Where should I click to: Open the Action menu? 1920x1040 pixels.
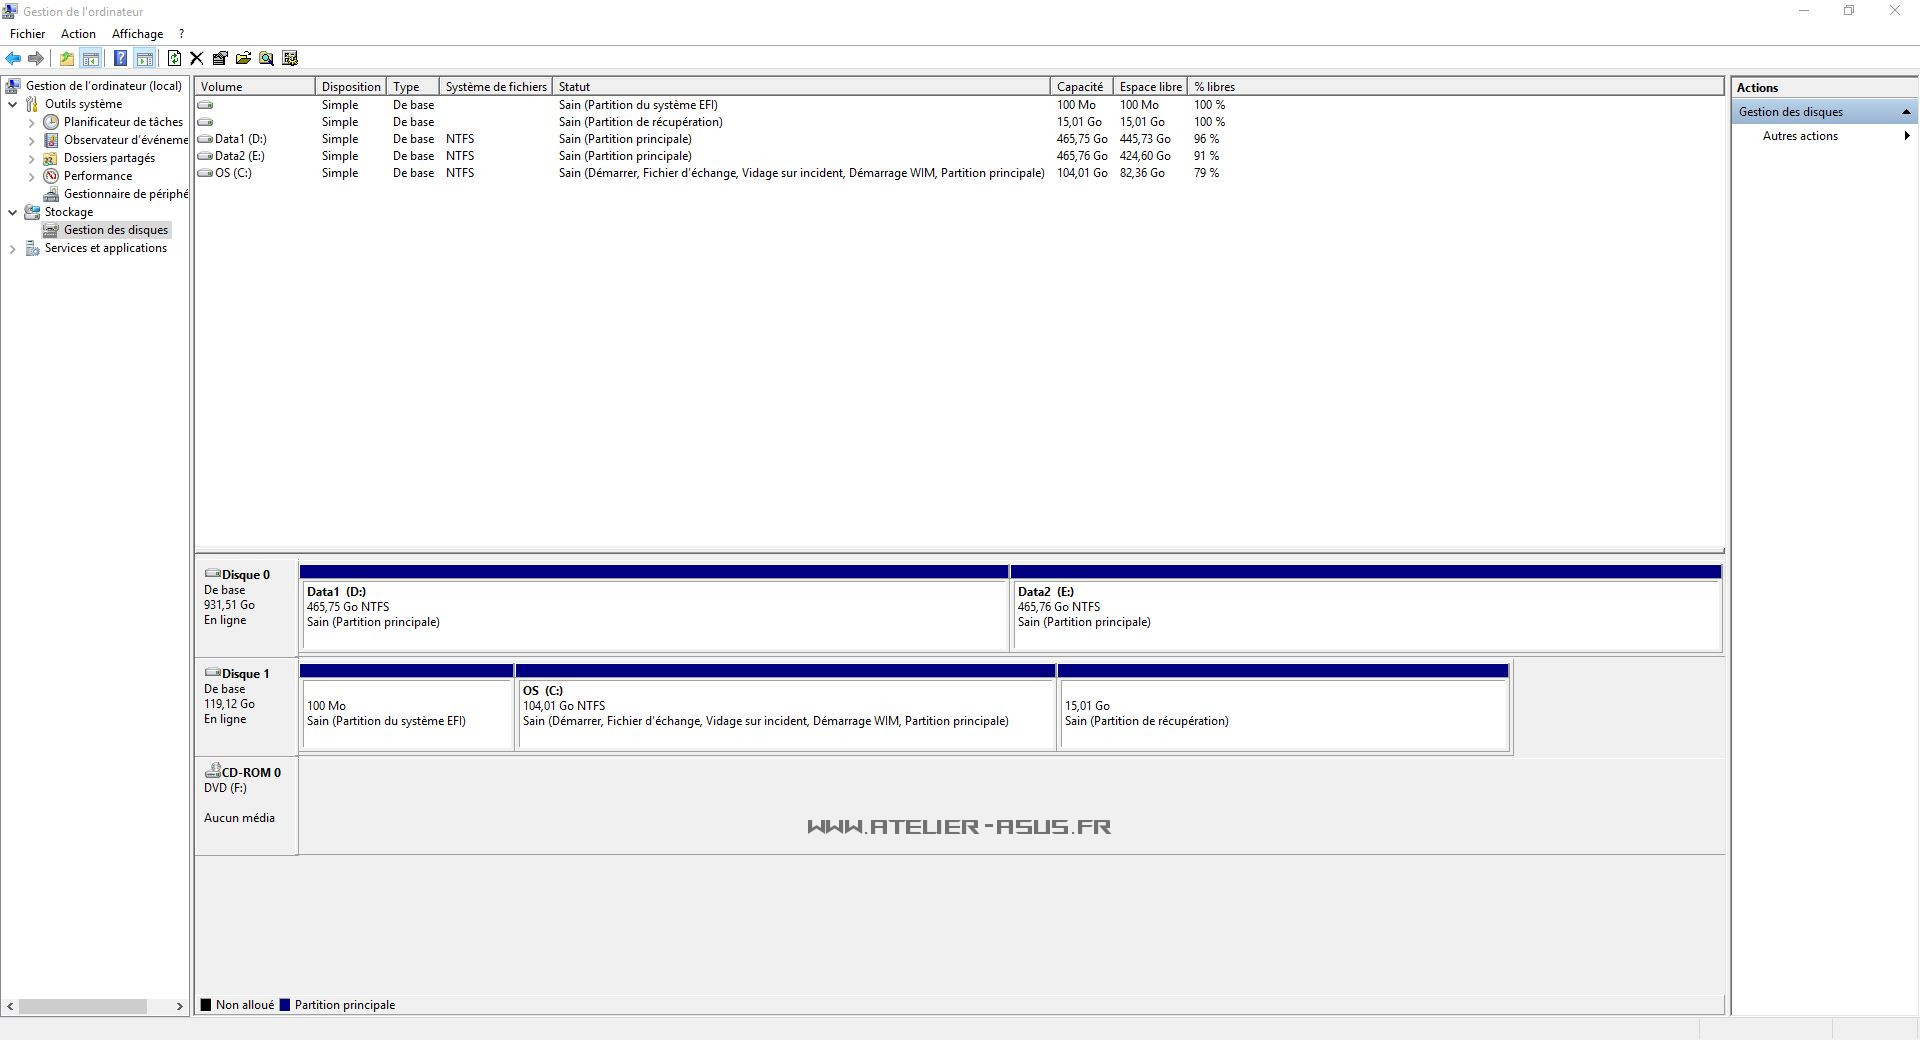[x=78, y=34]
